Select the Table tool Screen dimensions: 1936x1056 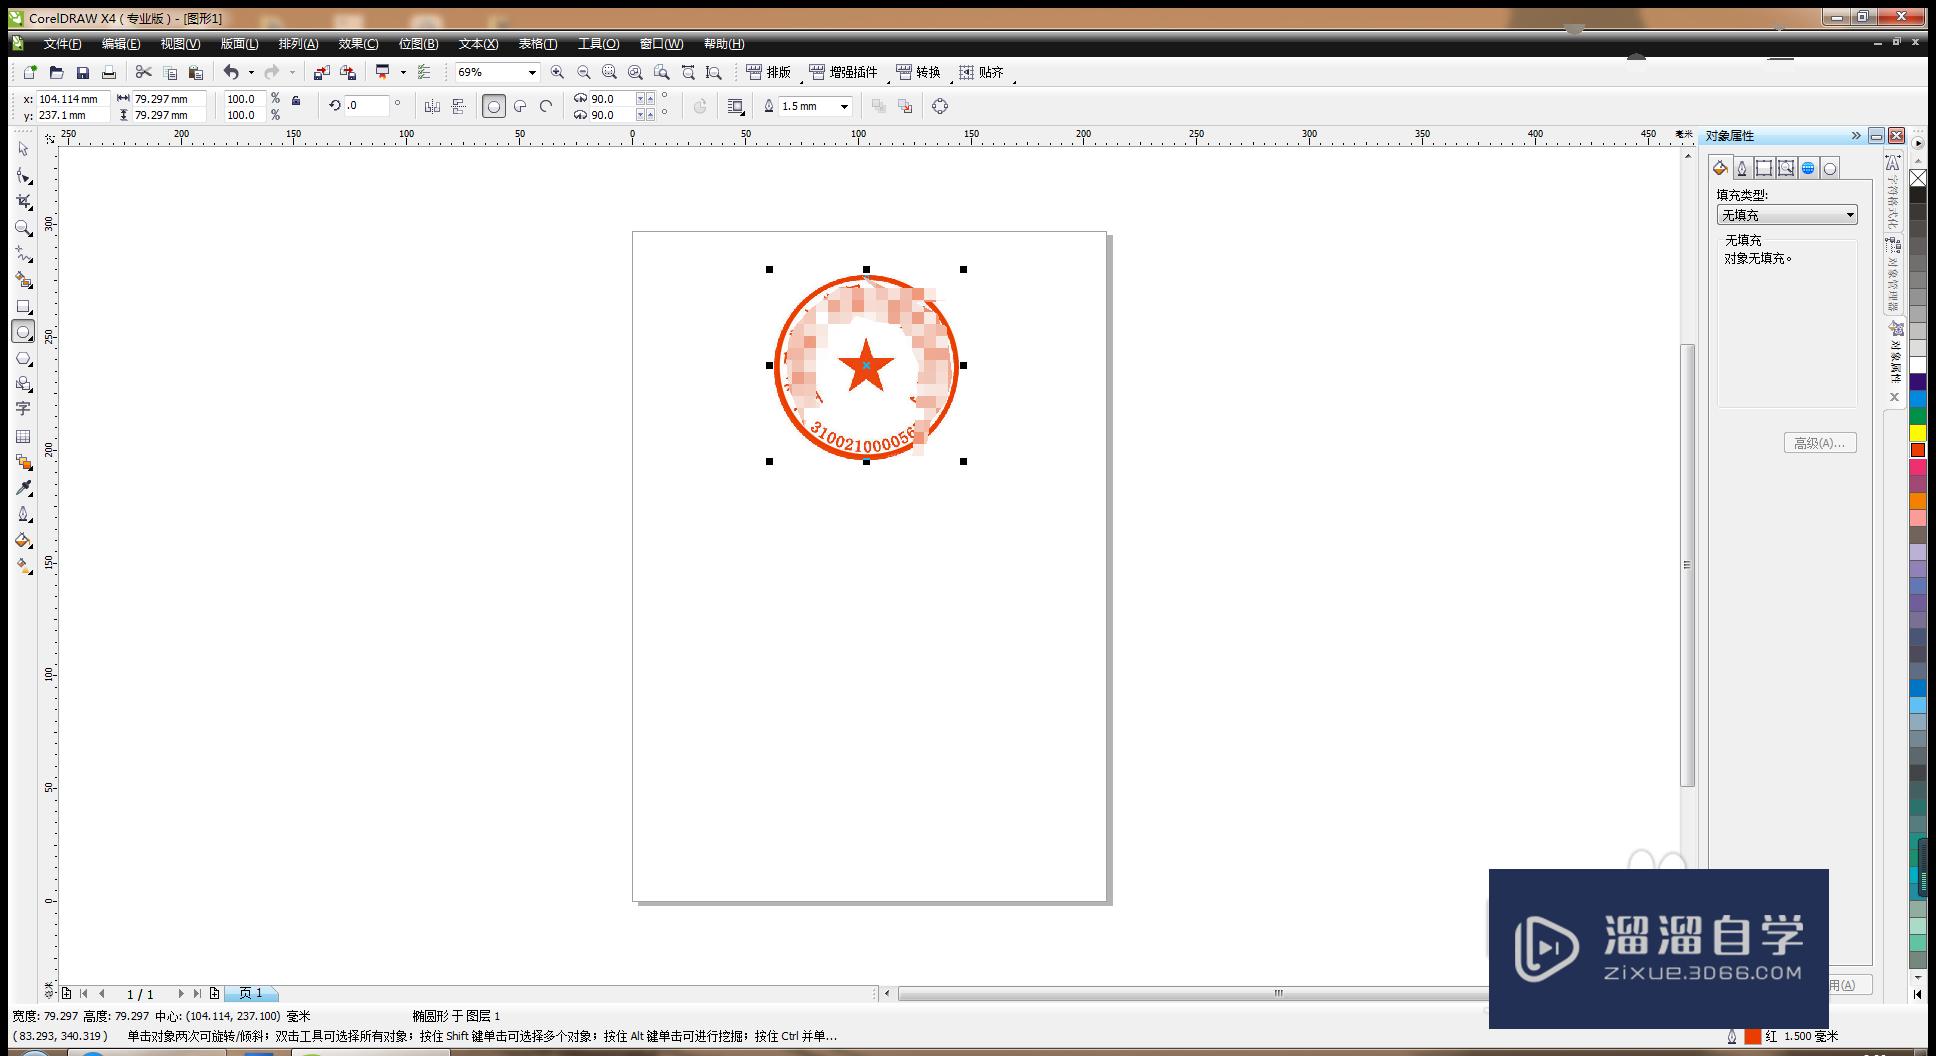pos(23,436)
